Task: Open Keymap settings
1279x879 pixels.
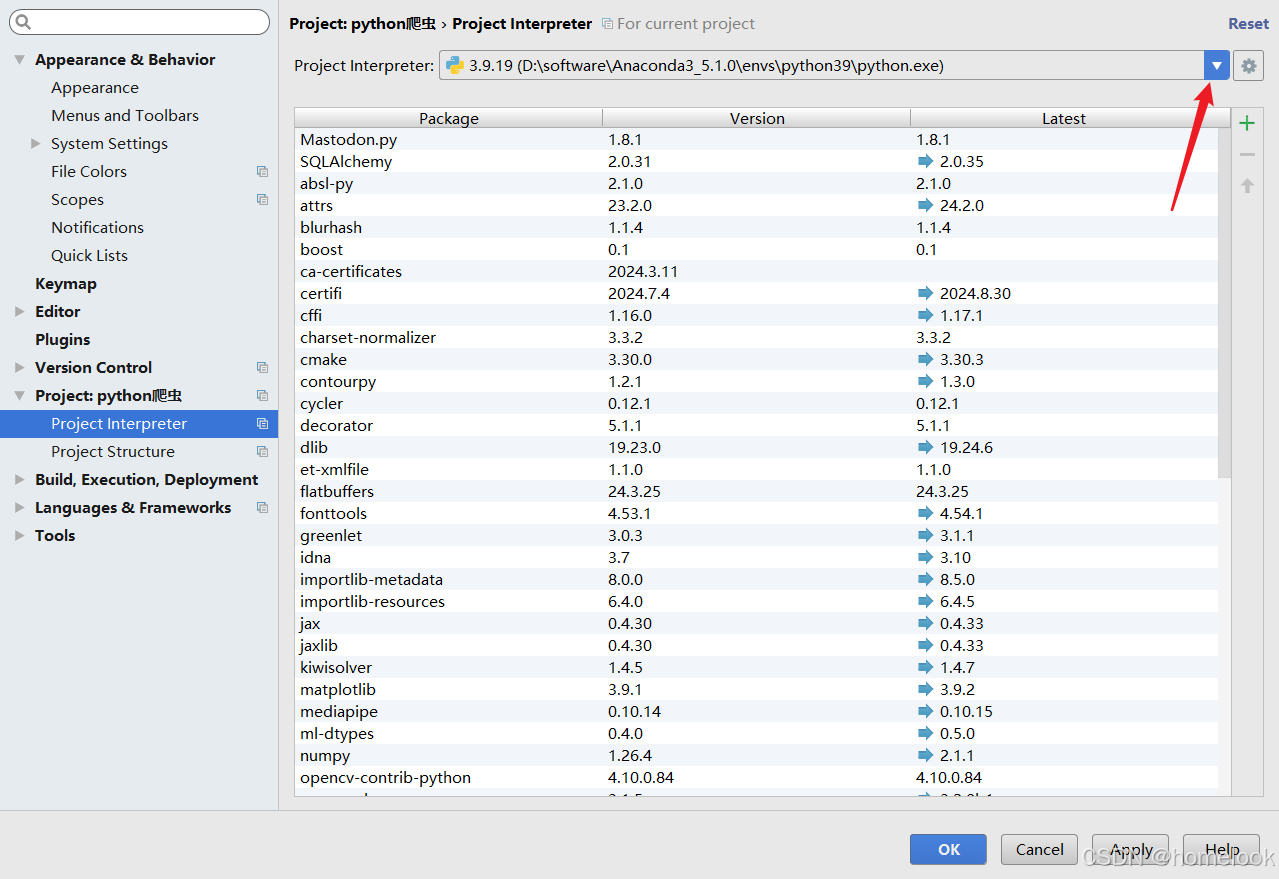Action: (x=66, y=284)
